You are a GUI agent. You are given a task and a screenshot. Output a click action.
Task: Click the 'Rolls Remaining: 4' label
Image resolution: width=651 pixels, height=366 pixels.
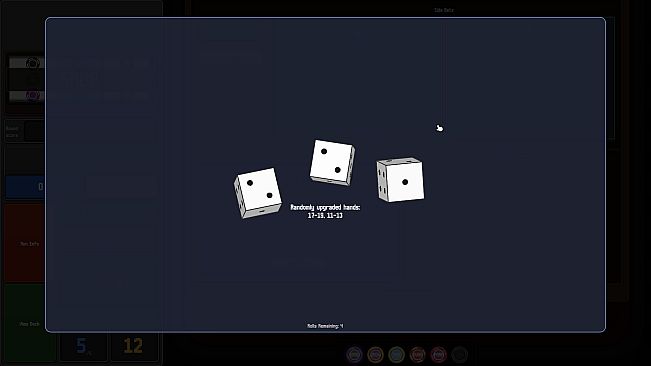tap(325, 326)
